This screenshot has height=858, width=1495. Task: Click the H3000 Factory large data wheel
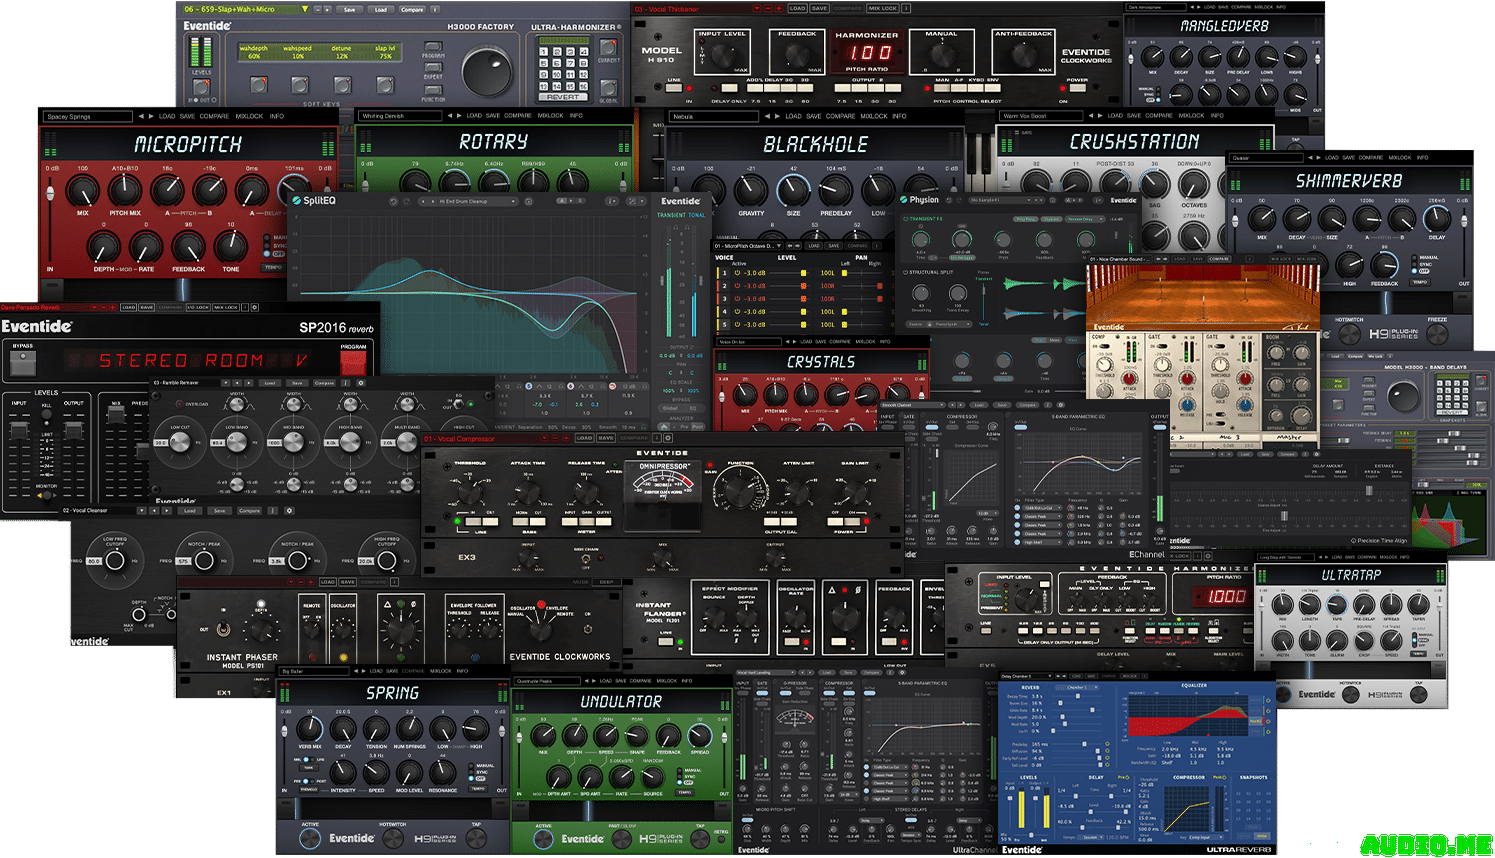[487, 70]
